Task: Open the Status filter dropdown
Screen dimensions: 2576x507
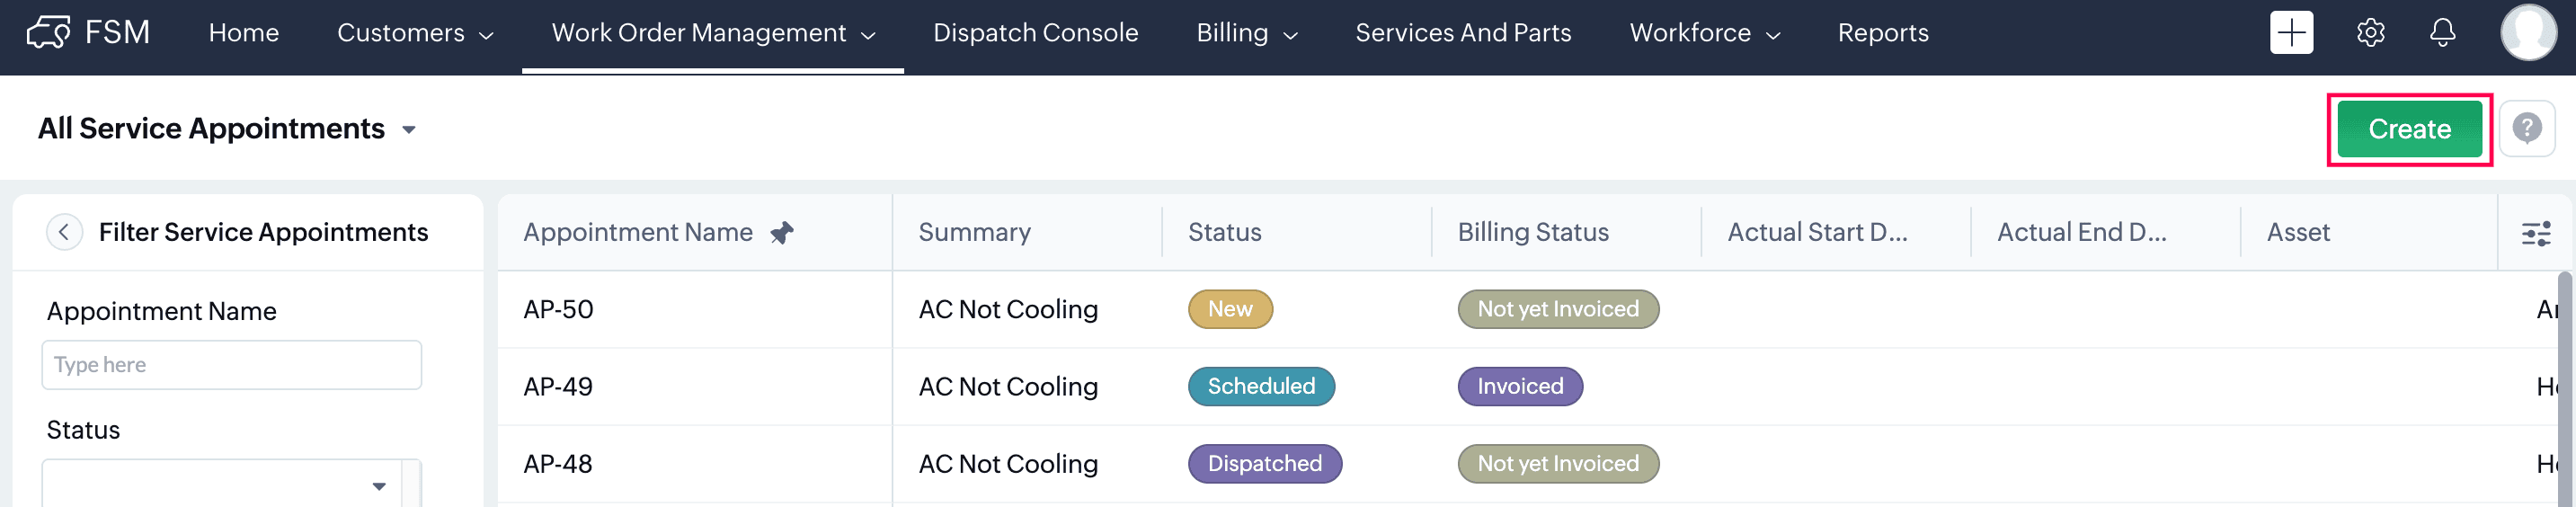Action: click(x=378, y=486)
